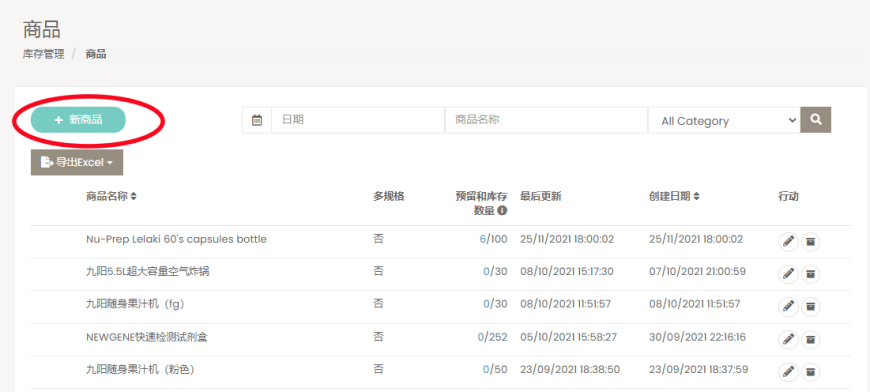Select product name 九阳随身果汁机（粉色）

coord(140,369)
